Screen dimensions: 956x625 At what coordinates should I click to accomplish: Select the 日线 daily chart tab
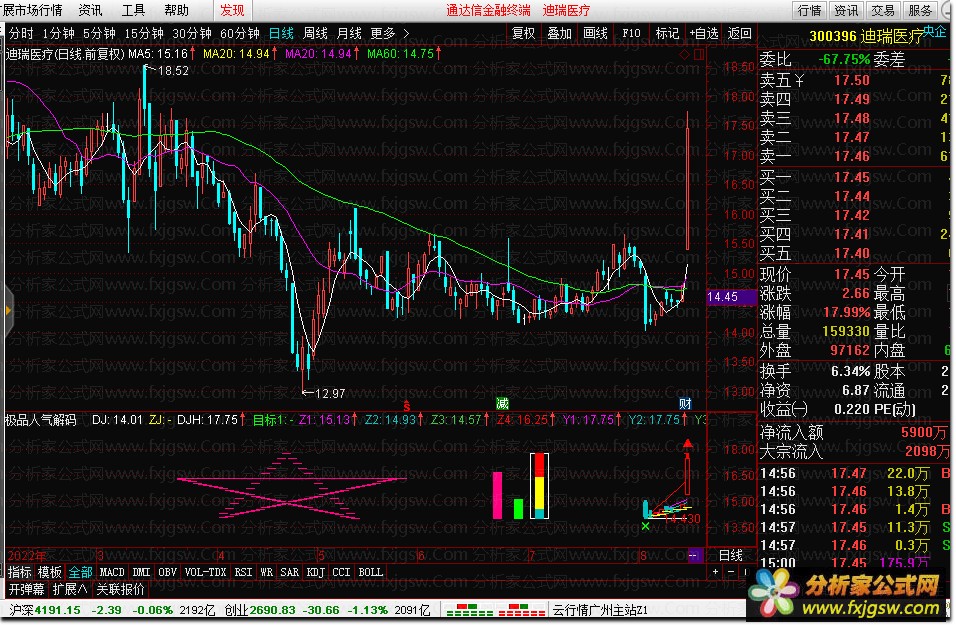[281, 34]
